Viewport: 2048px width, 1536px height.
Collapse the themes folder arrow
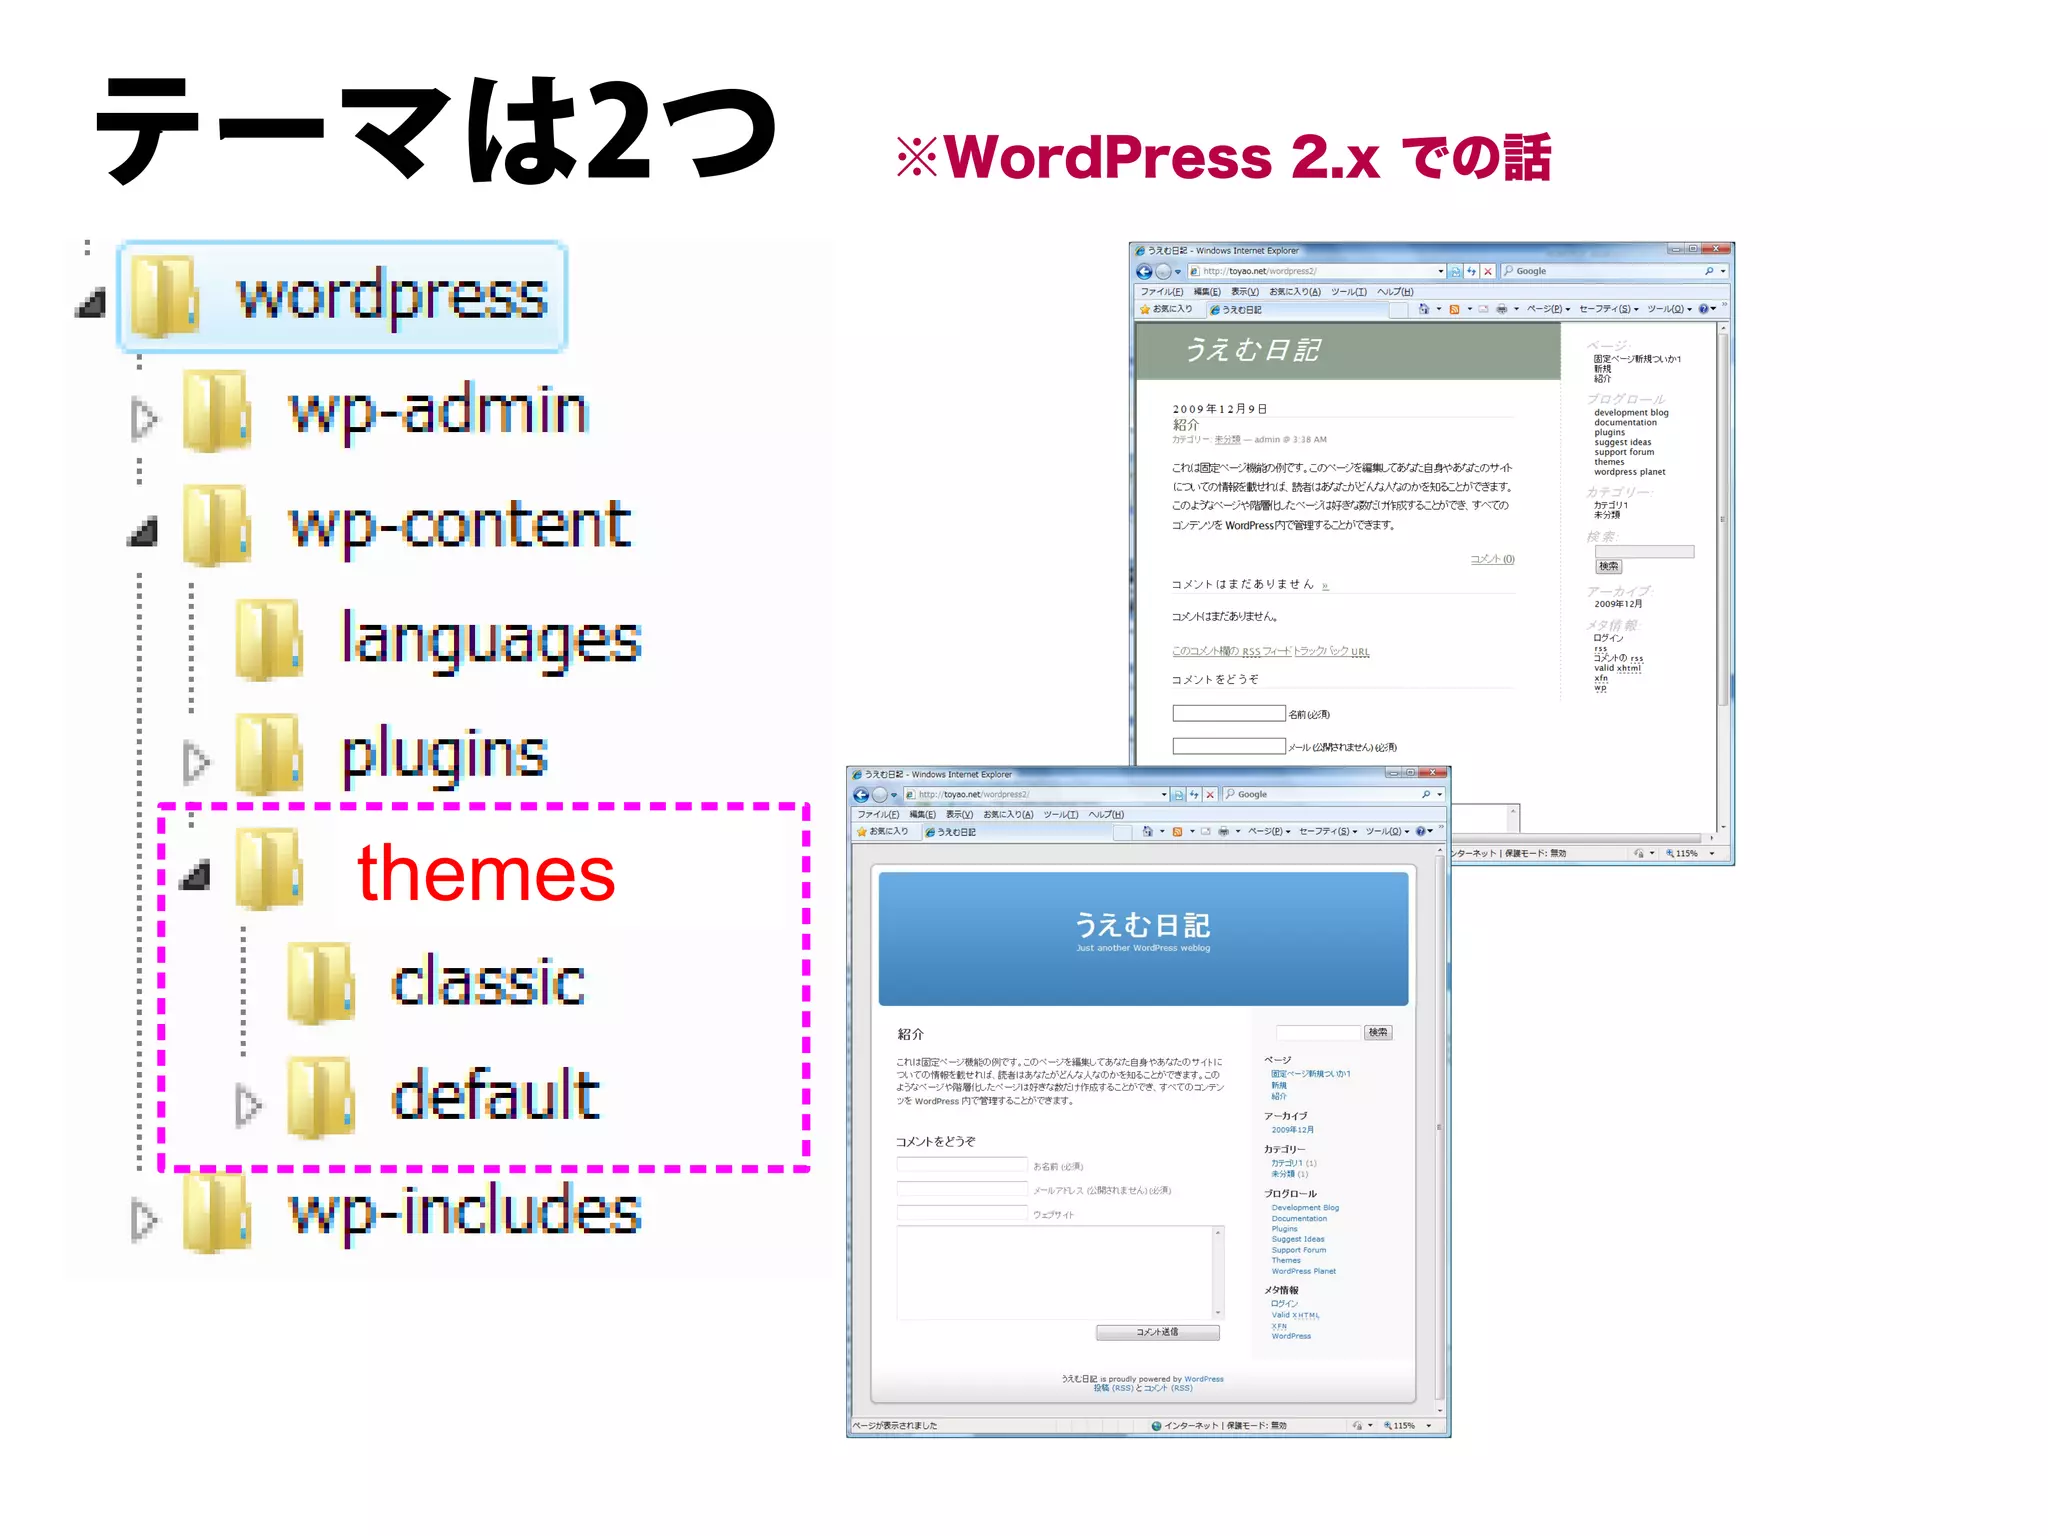pos(195,875)
